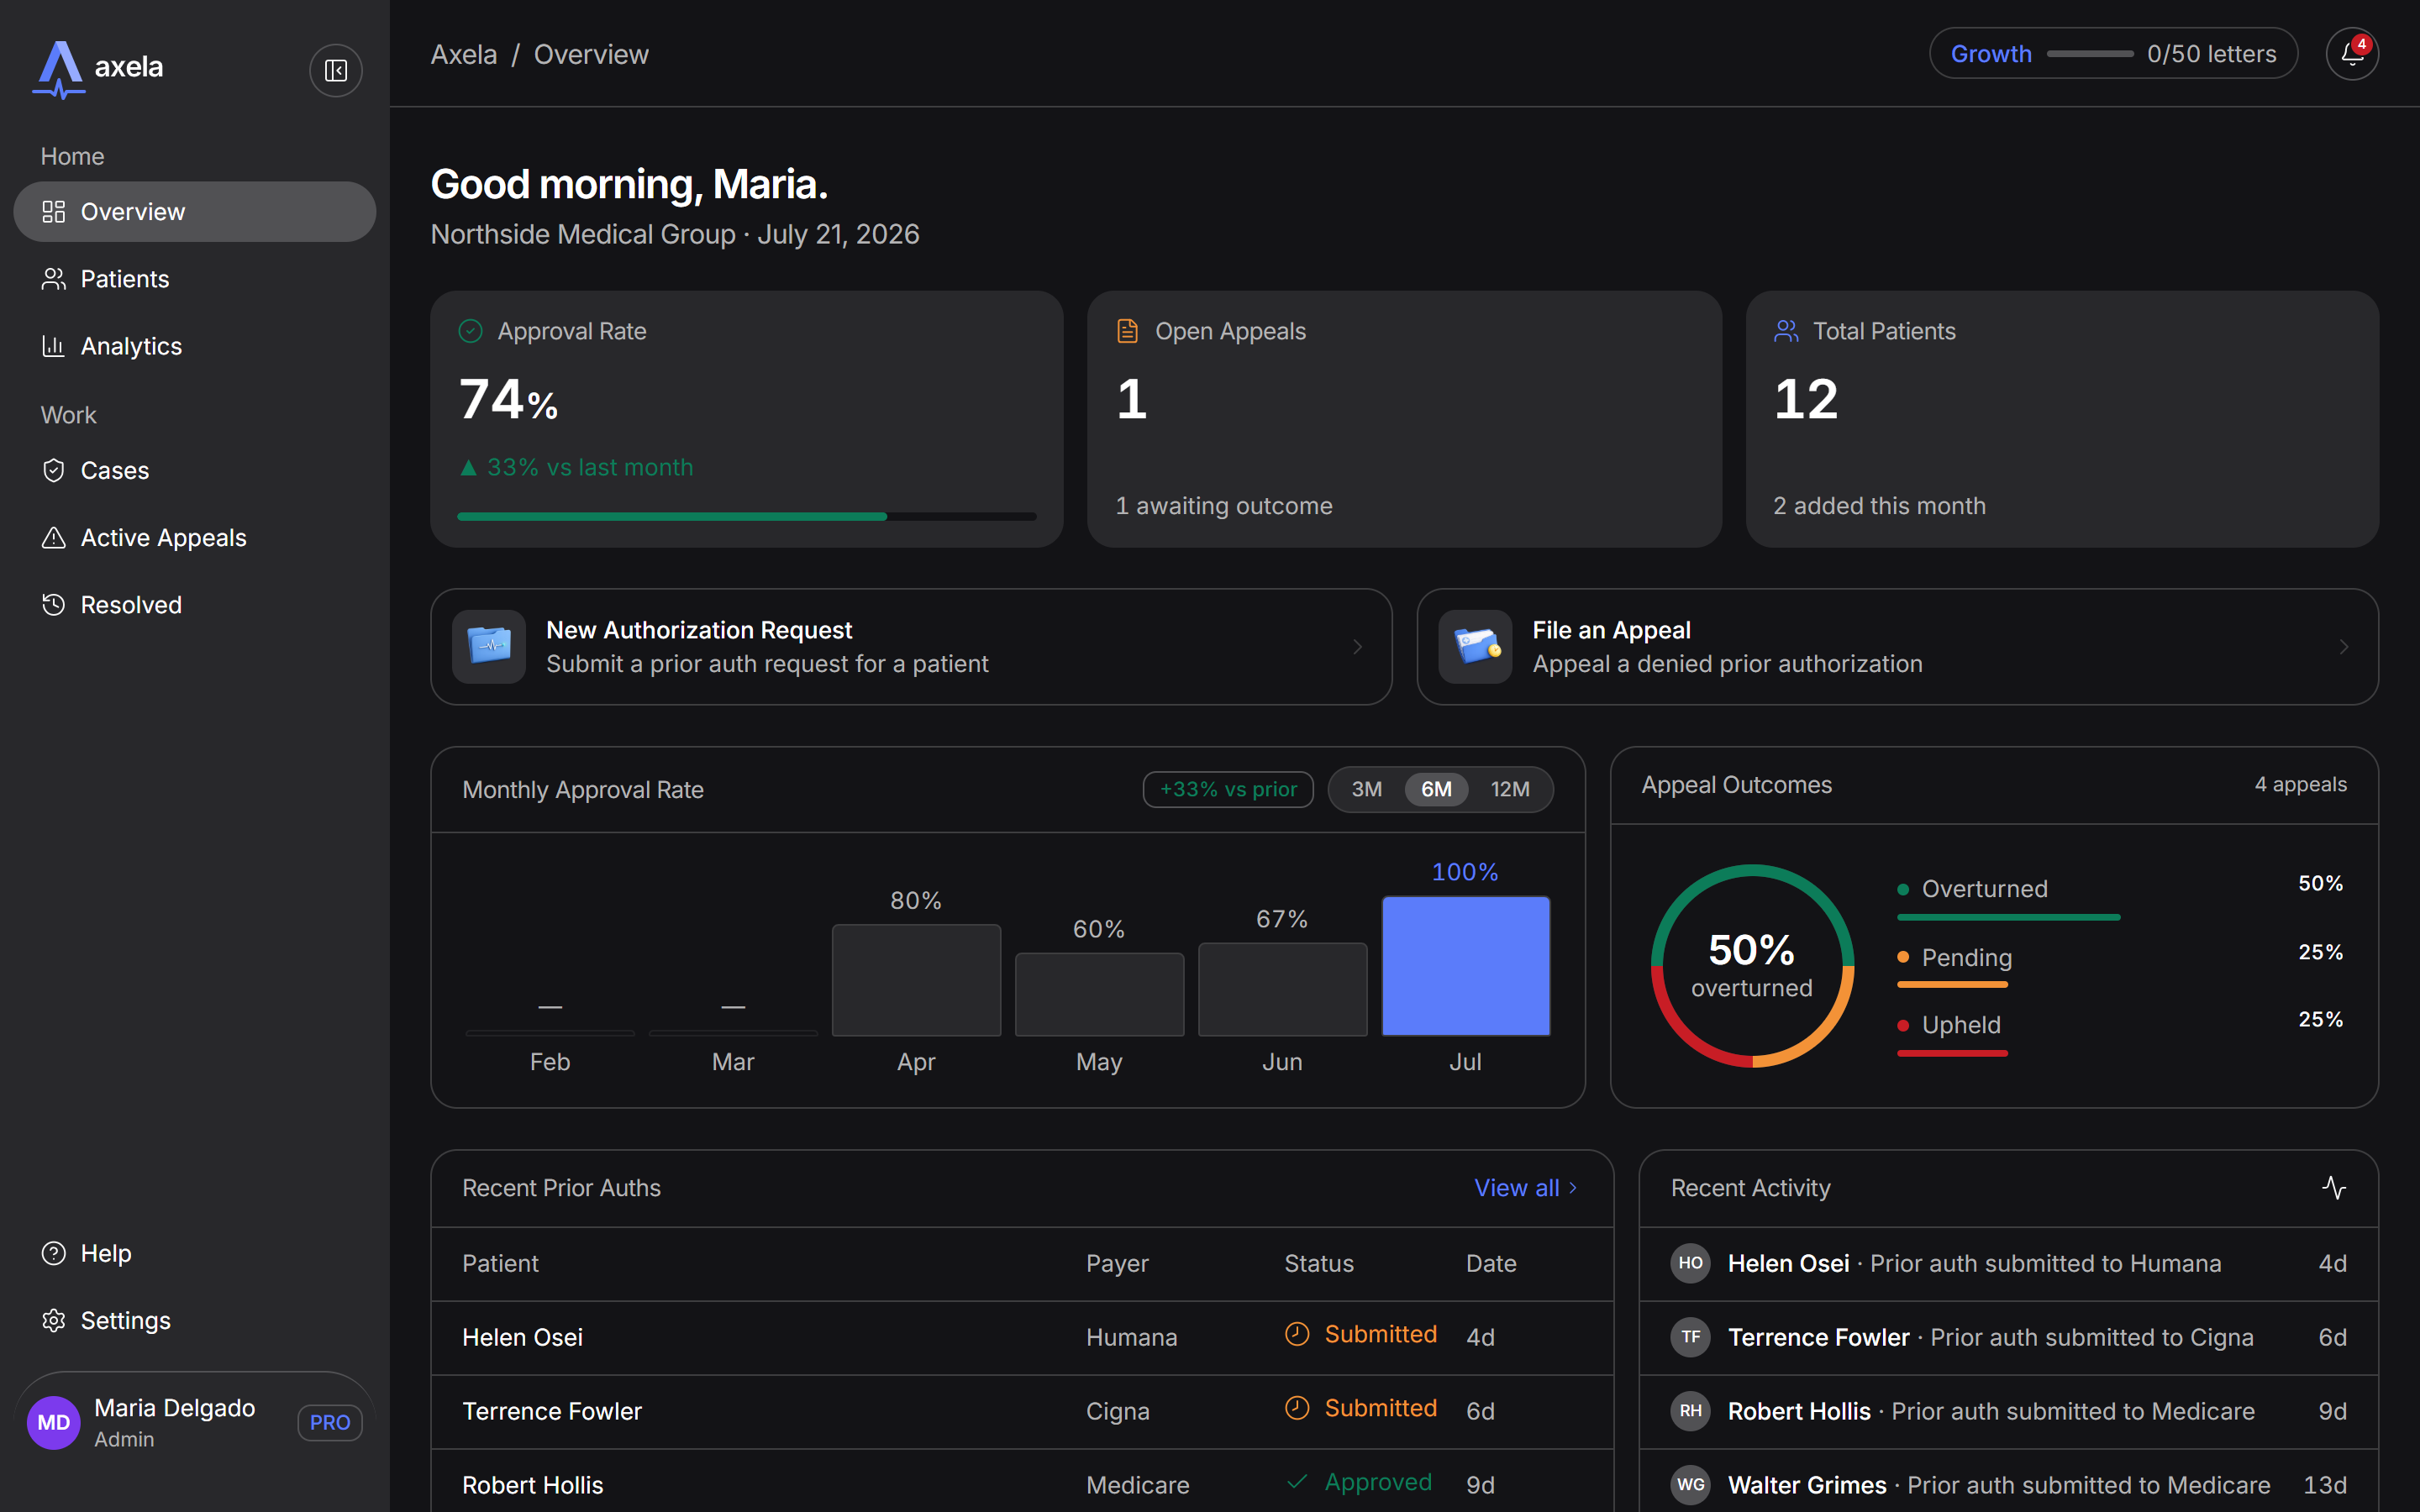
Task: Collapse the sidebar with the panel icon
Action: (336, 70)
